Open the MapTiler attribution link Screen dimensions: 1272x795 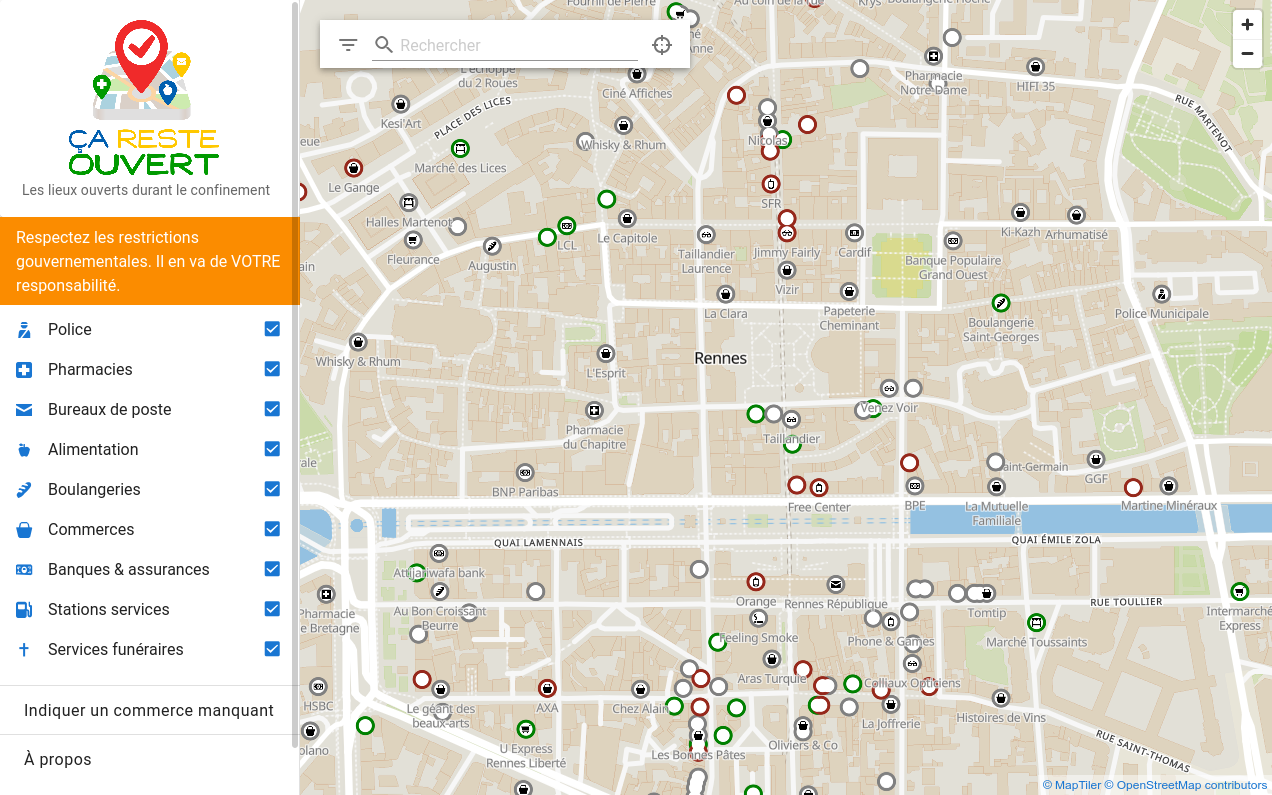pyautogui.click(x=1071, y=785)
